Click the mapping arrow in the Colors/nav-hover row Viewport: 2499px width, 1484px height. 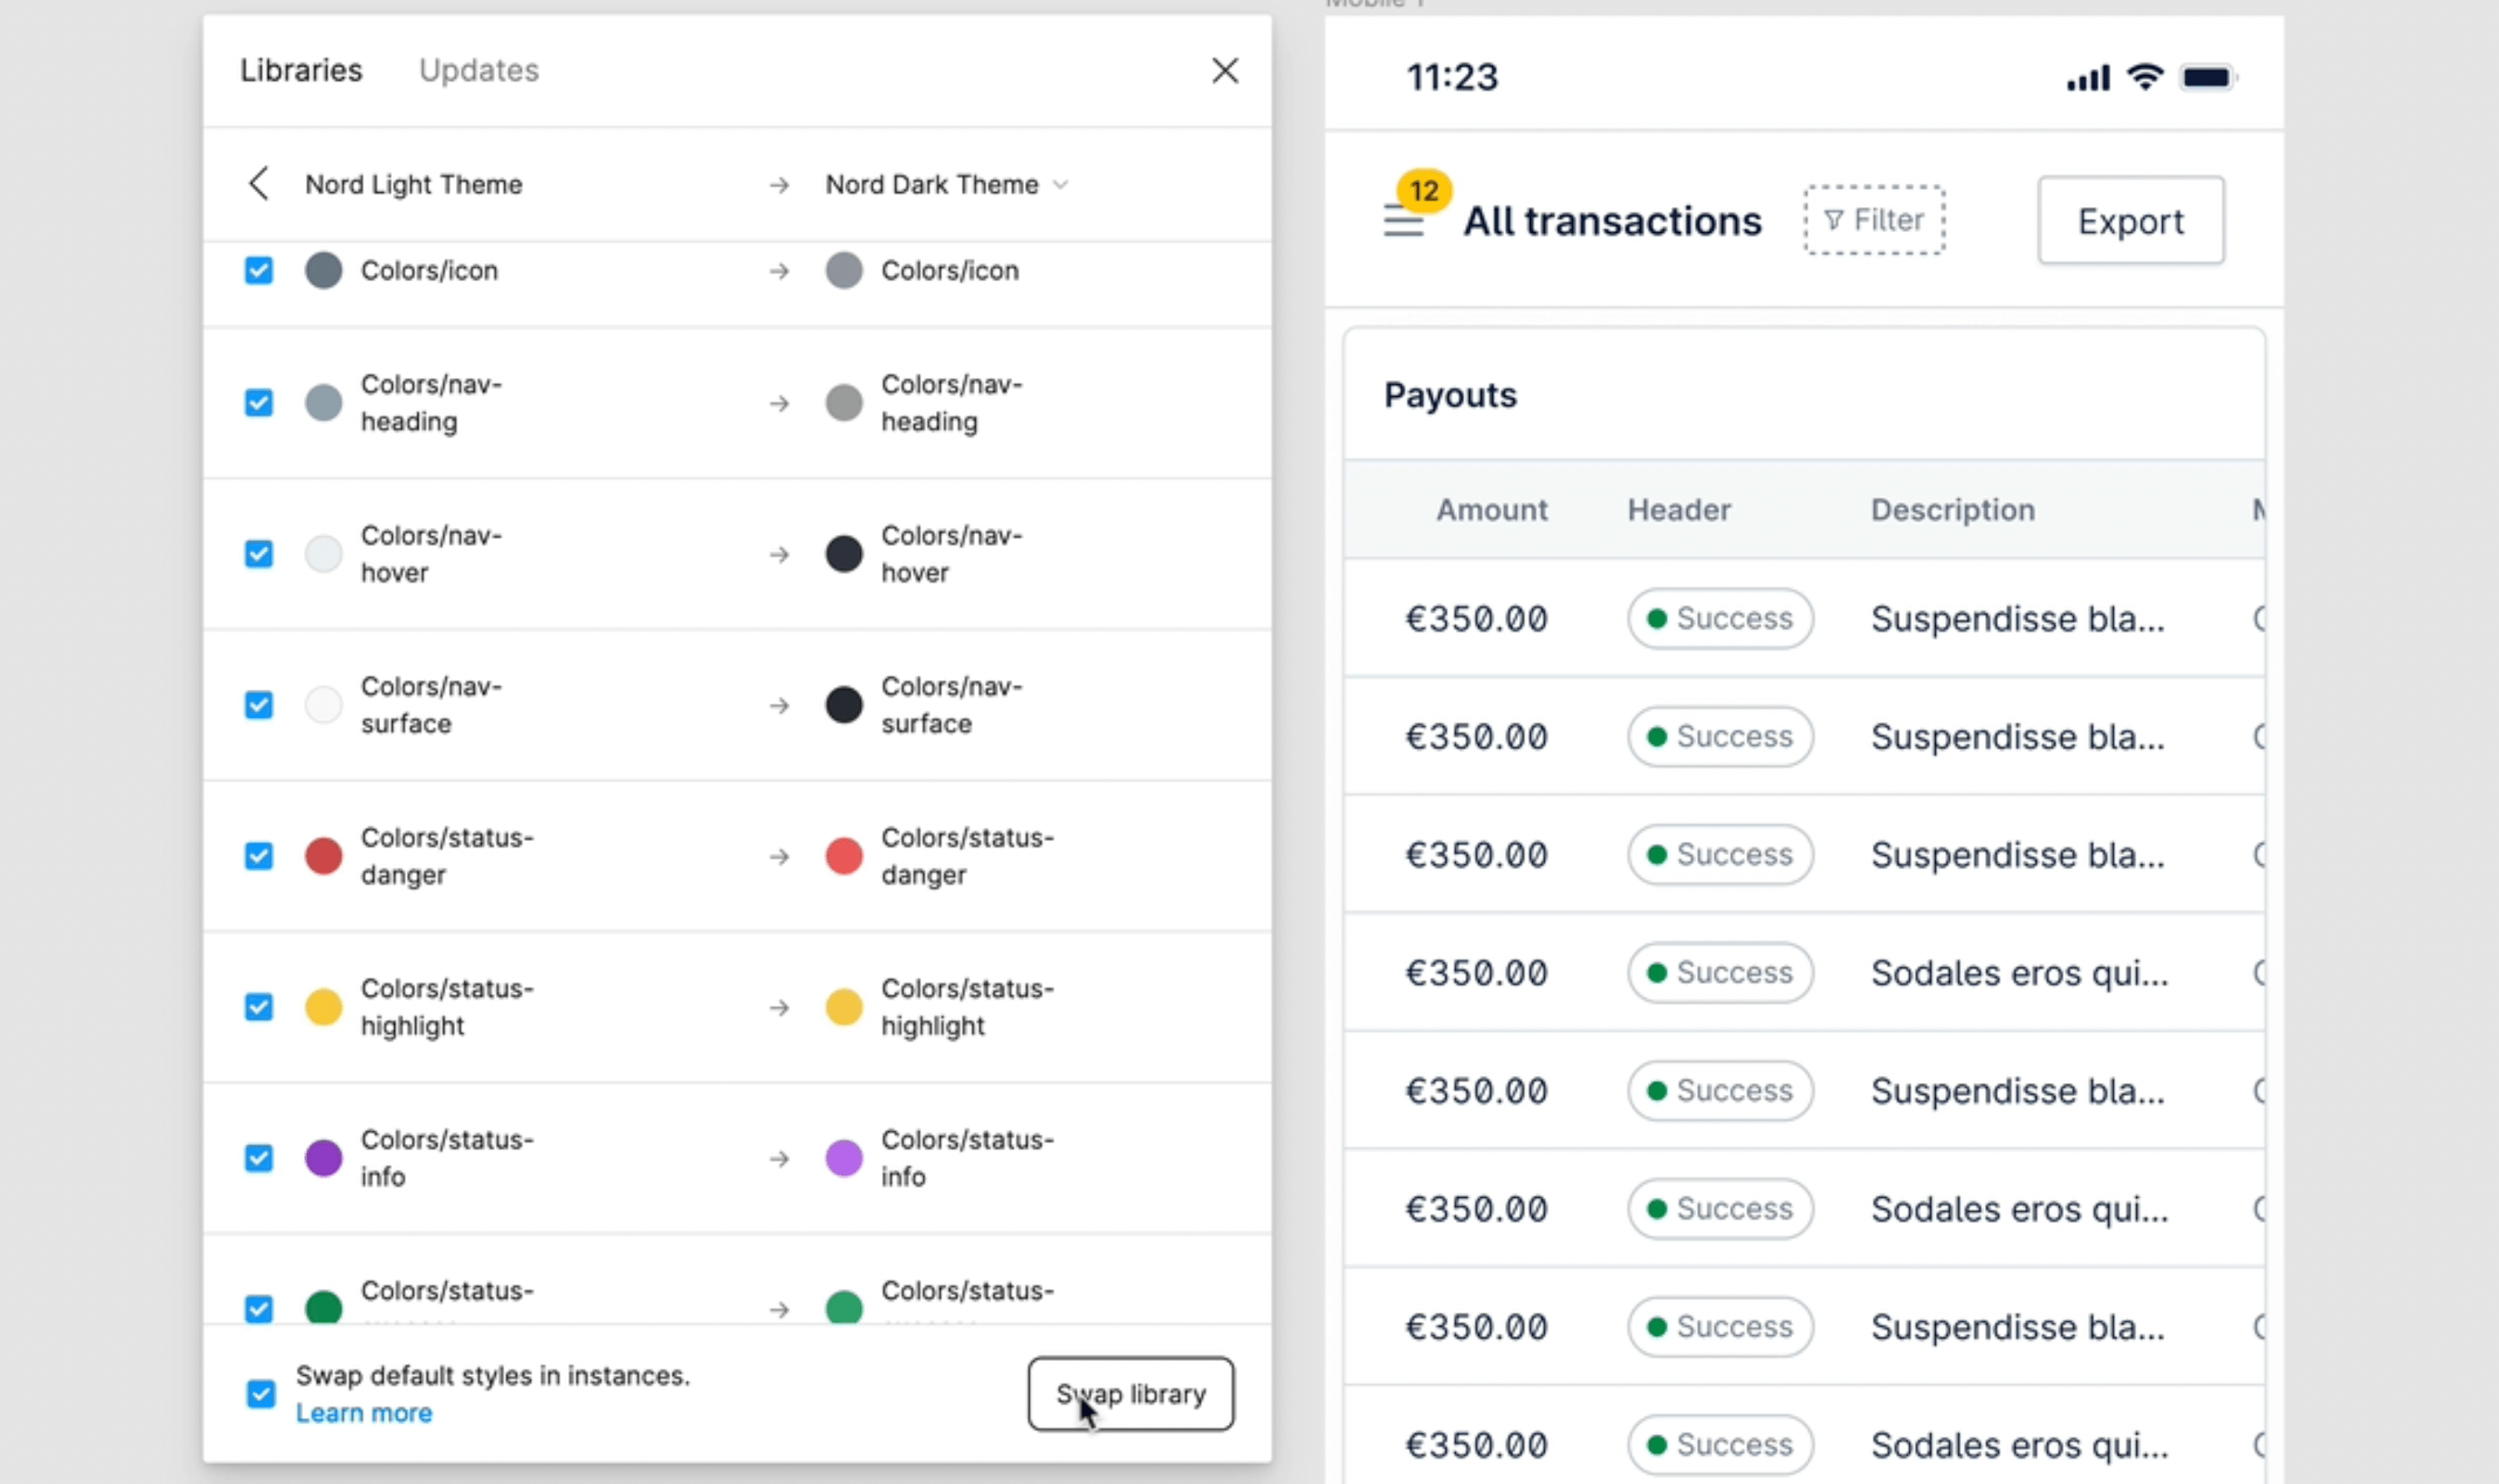(x=779, y=555)
